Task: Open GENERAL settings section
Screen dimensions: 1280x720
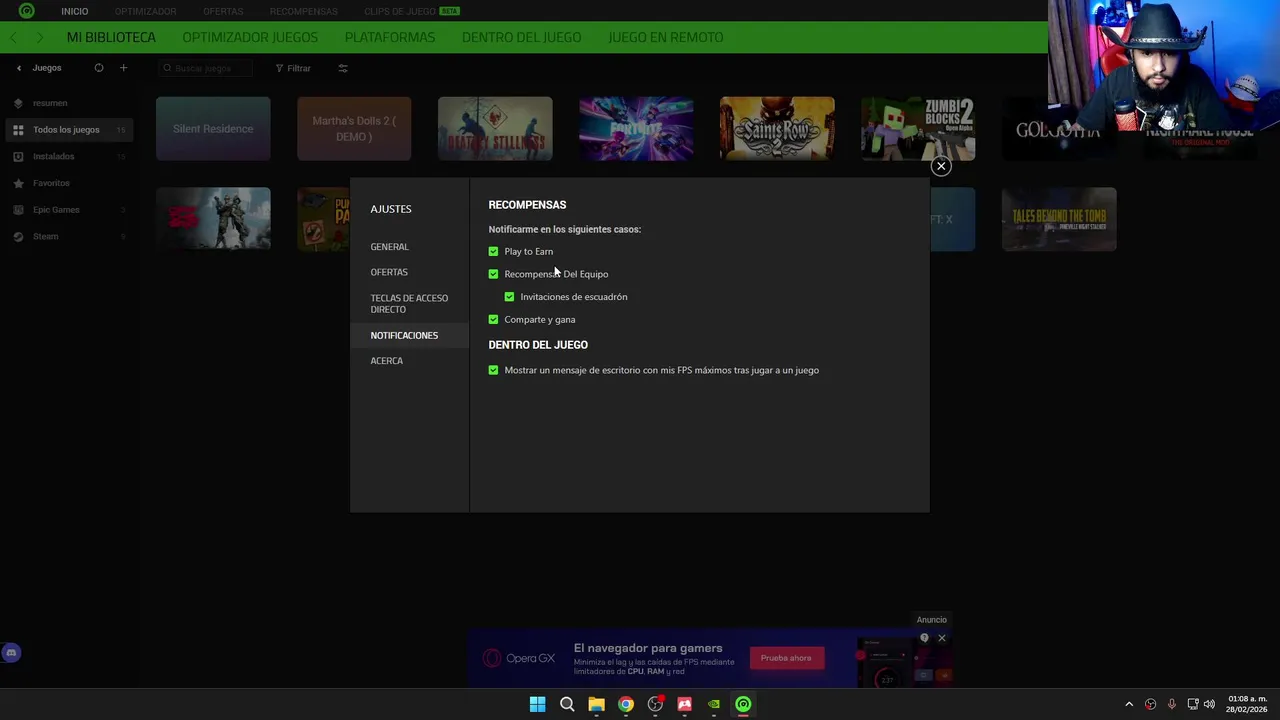Action: 389,247
